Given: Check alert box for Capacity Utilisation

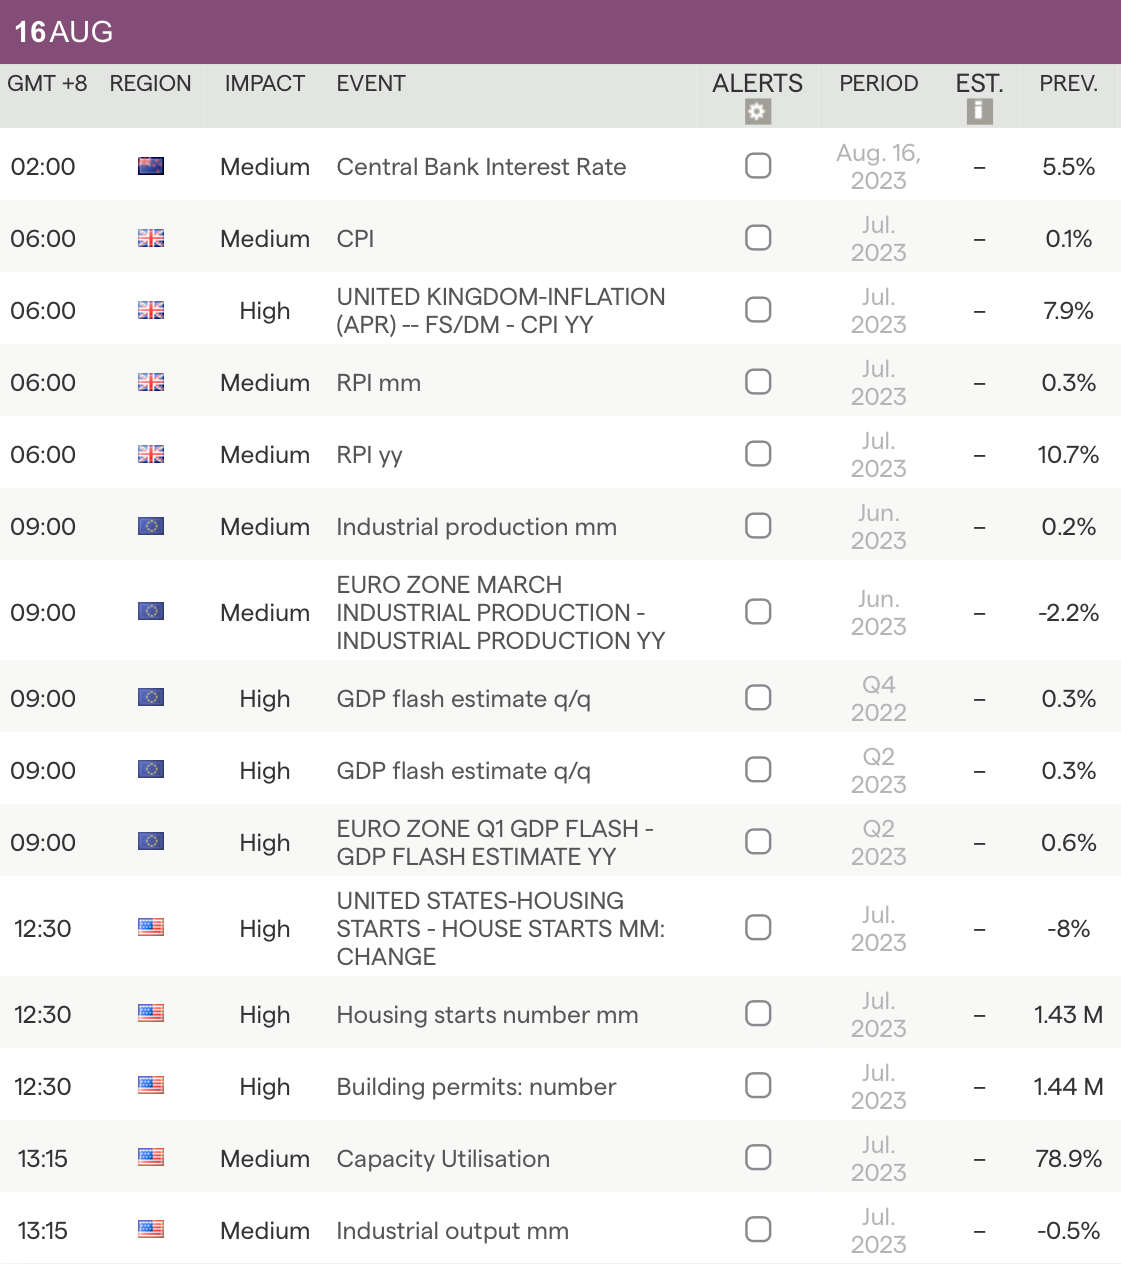Looking at the screenshot, I should coord(758,1158).
